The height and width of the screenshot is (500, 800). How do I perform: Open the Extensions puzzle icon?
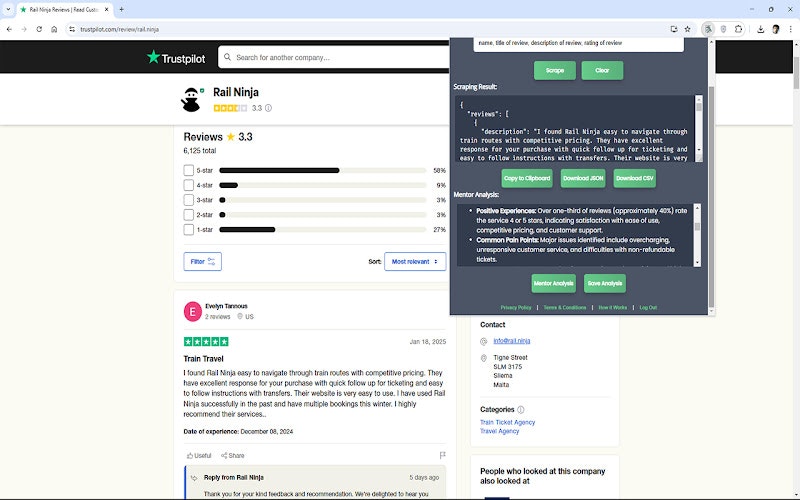pyautogui.click(x=738, y=30)
